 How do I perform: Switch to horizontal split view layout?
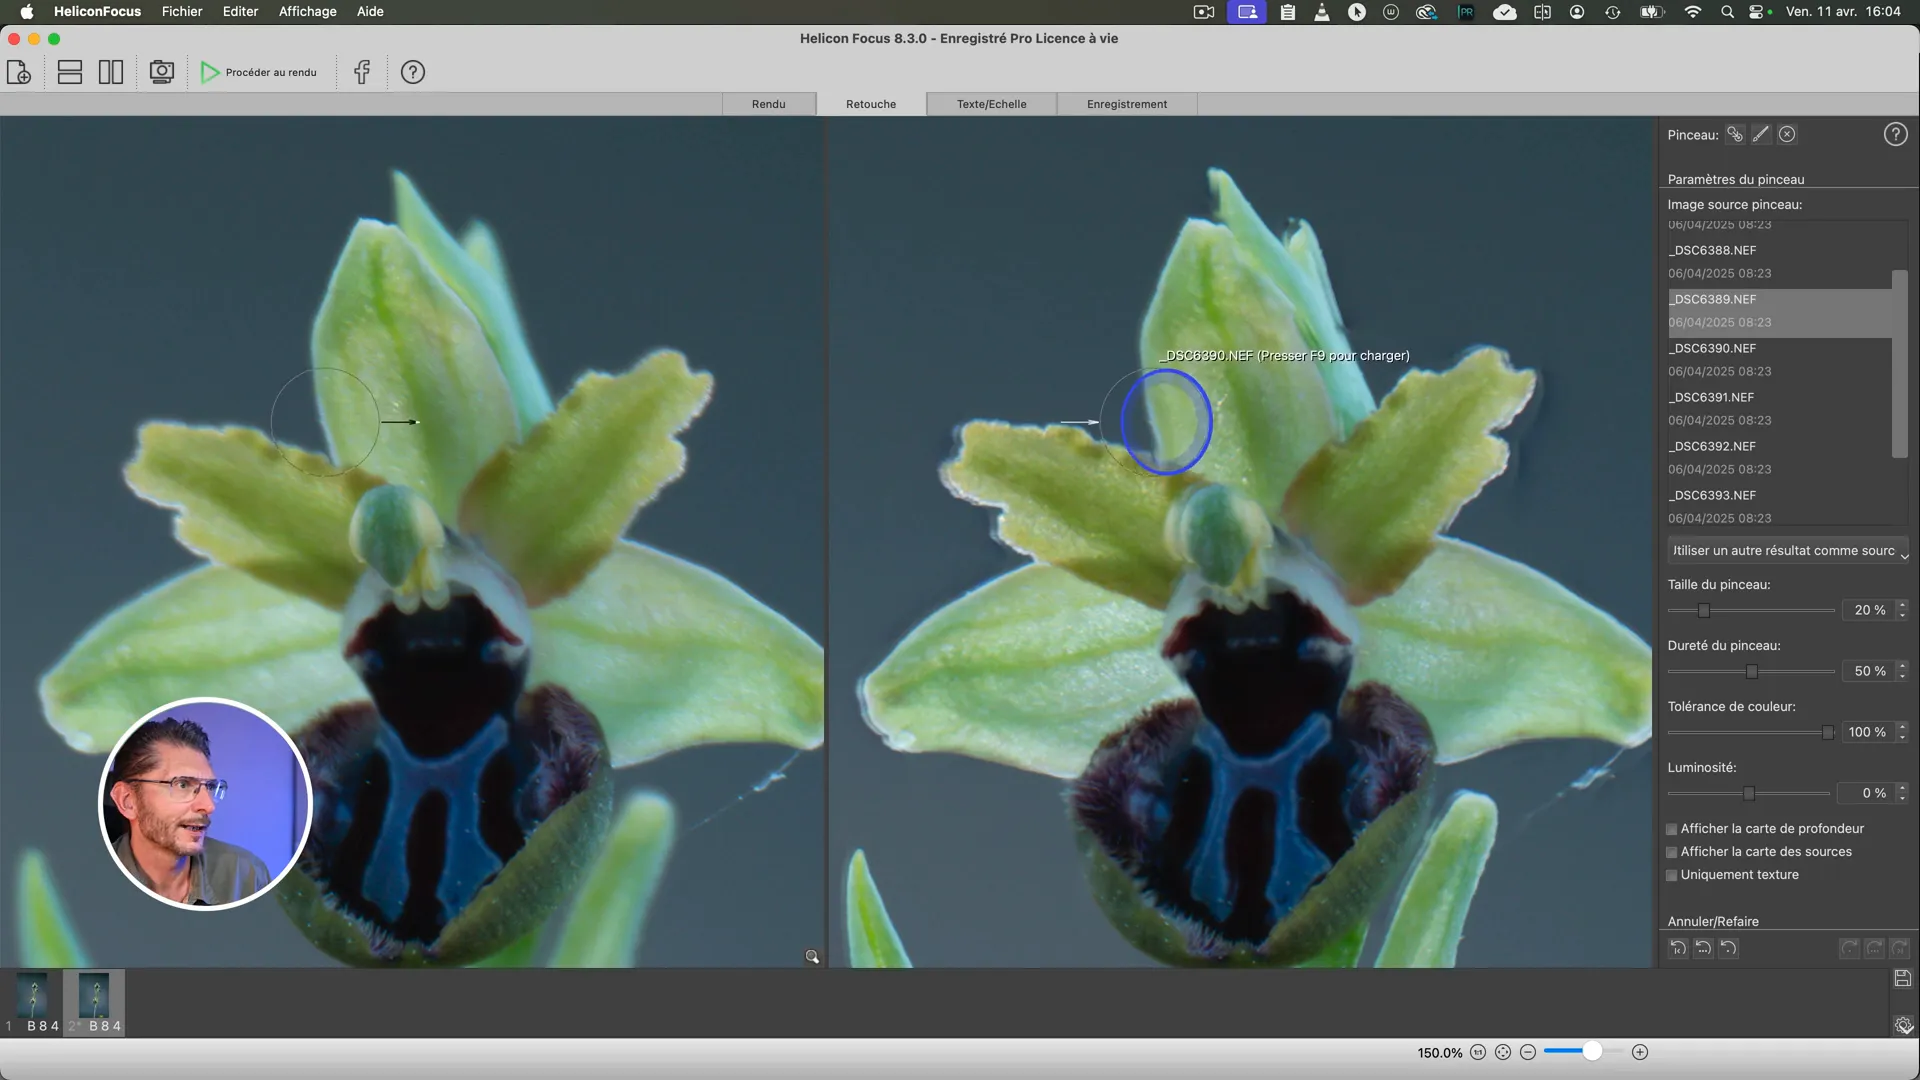tap(70, 72)
